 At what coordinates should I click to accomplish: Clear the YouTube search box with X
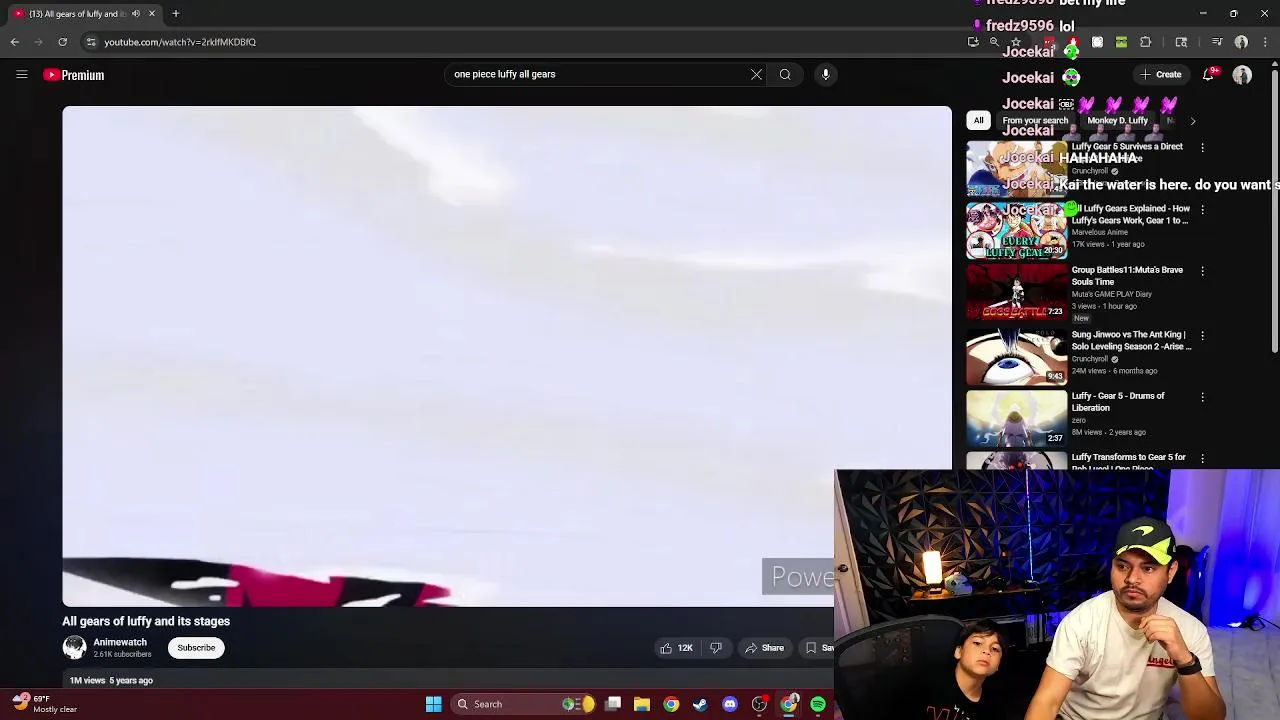point(756,74)
